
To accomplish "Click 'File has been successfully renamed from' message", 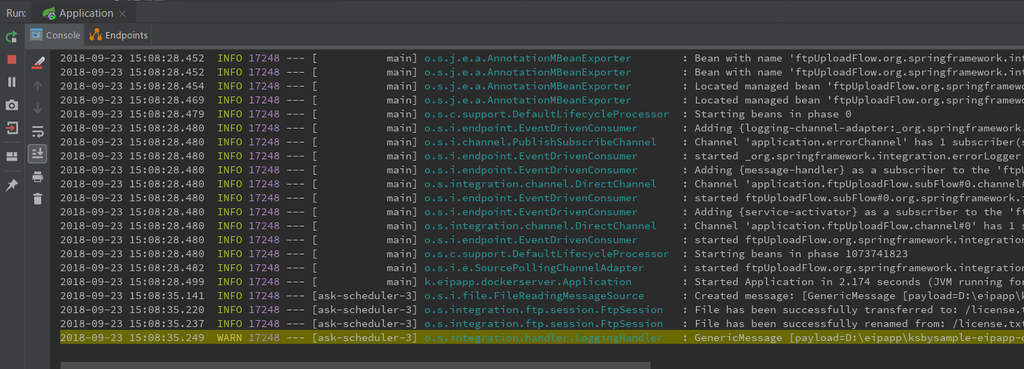I will [820, 324].
